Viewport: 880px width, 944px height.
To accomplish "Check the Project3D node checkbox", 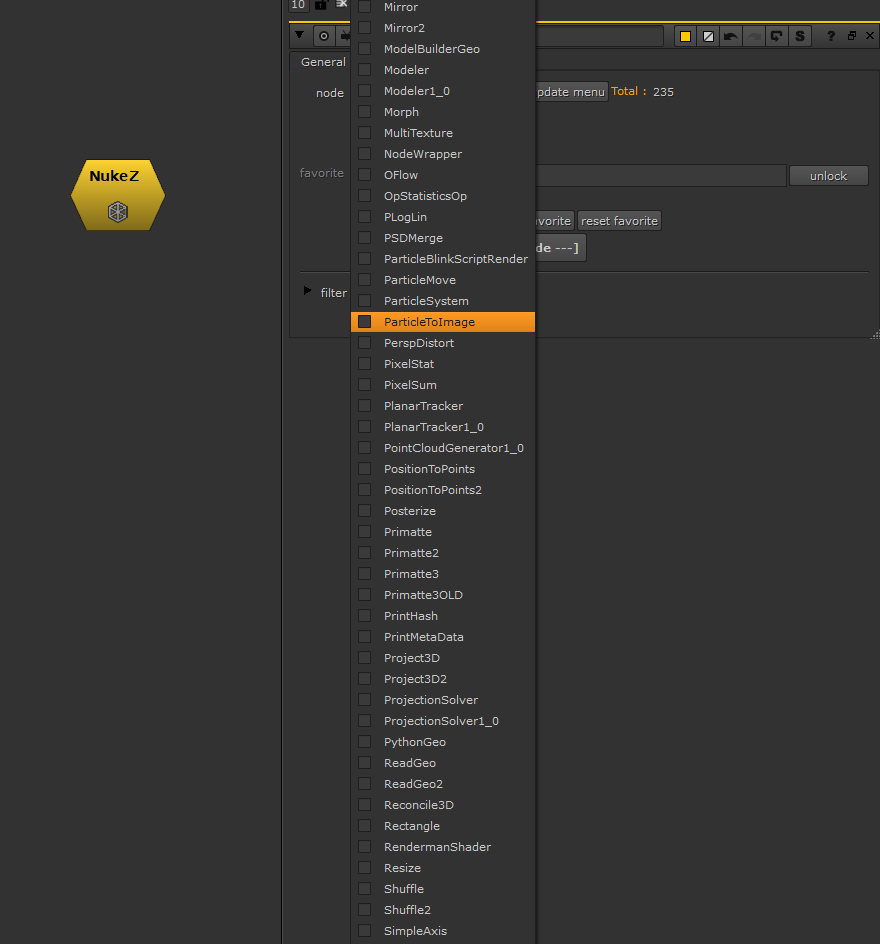I will tap(365, 657).
